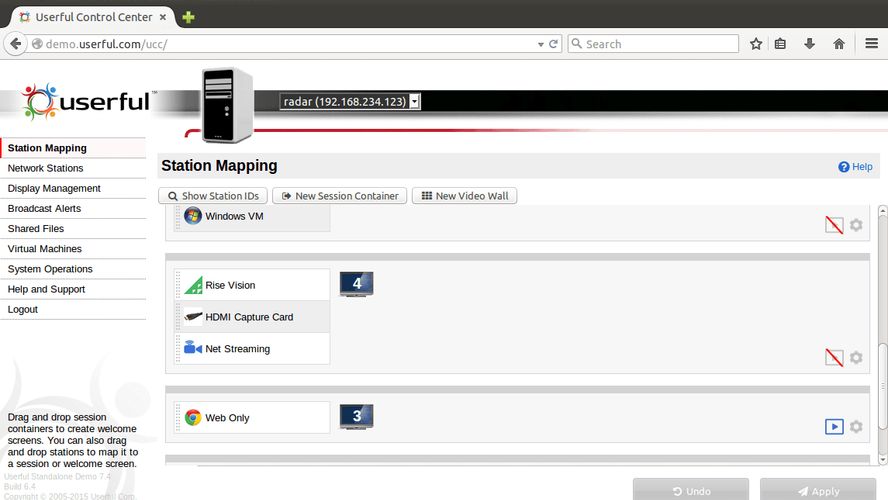Click the magnifier icon in Show Station IDs
This screenshot has width=888, height=500.
pos(173,196)
